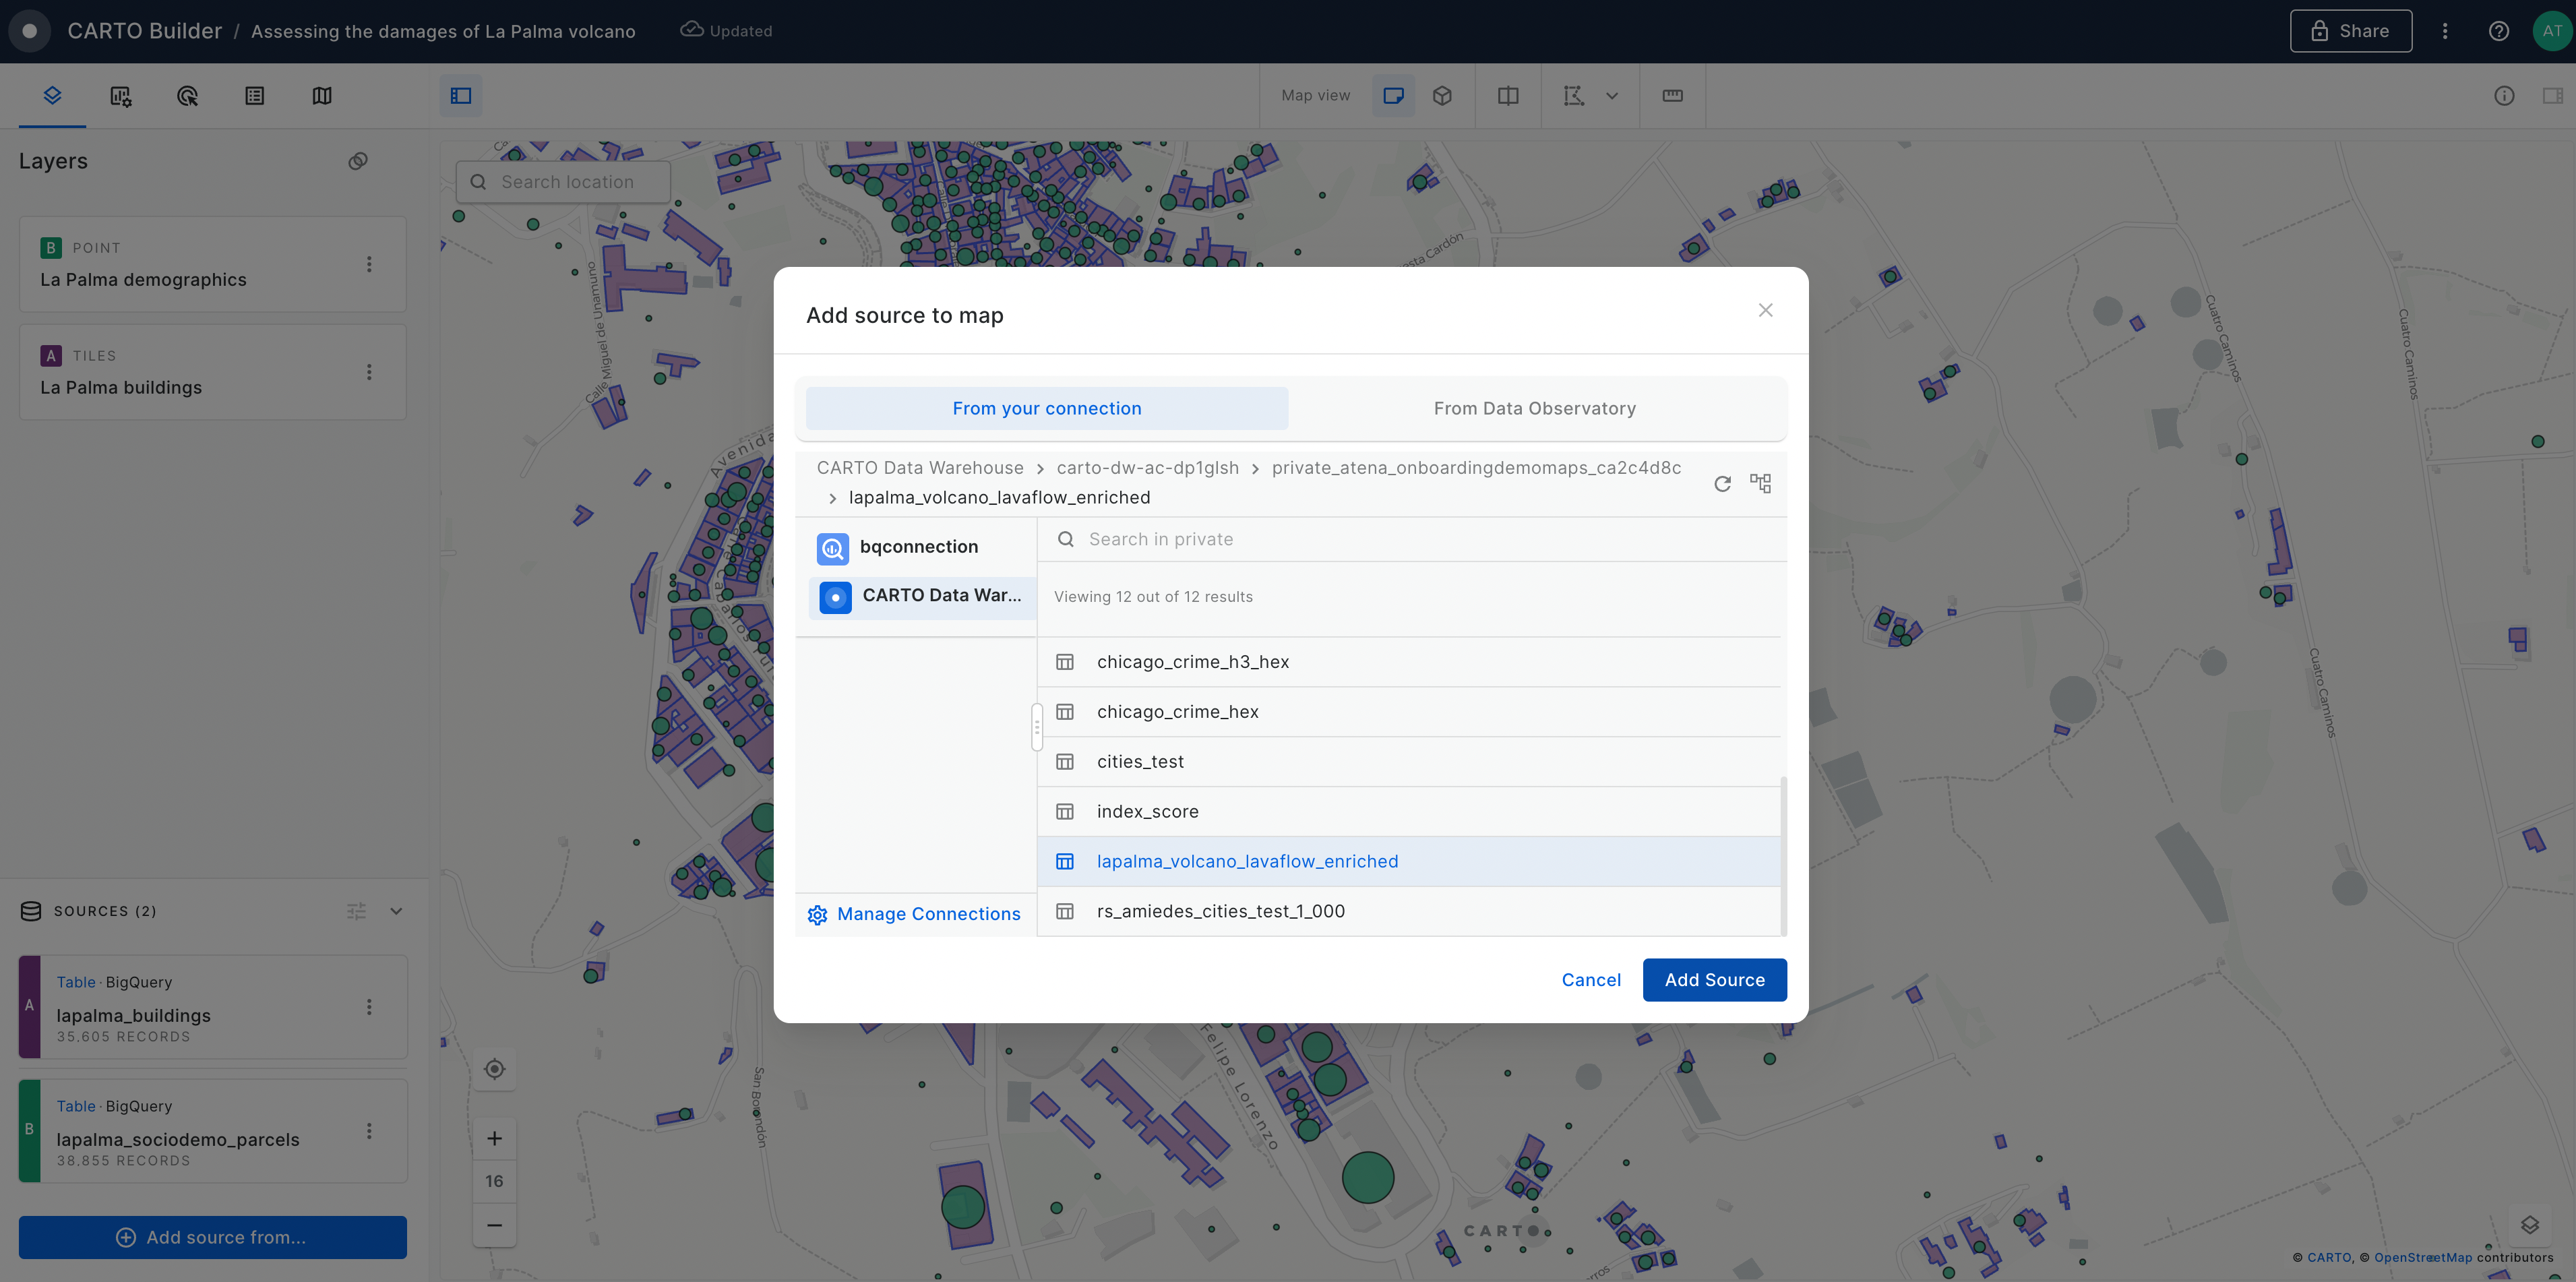Click the map layers icon bottom right

(x=2530, y=1225)
